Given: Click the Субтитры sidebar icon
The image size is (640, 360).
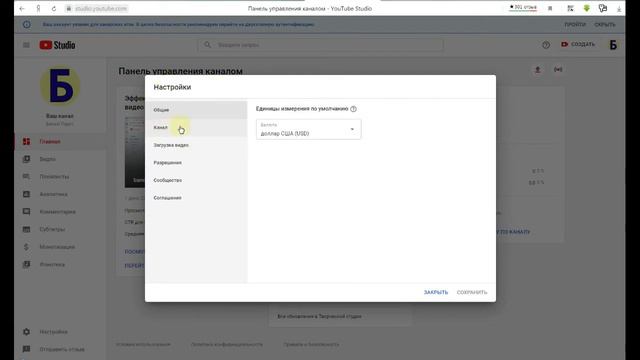Looking at the screenshot, I should click(x=27, y=229).
